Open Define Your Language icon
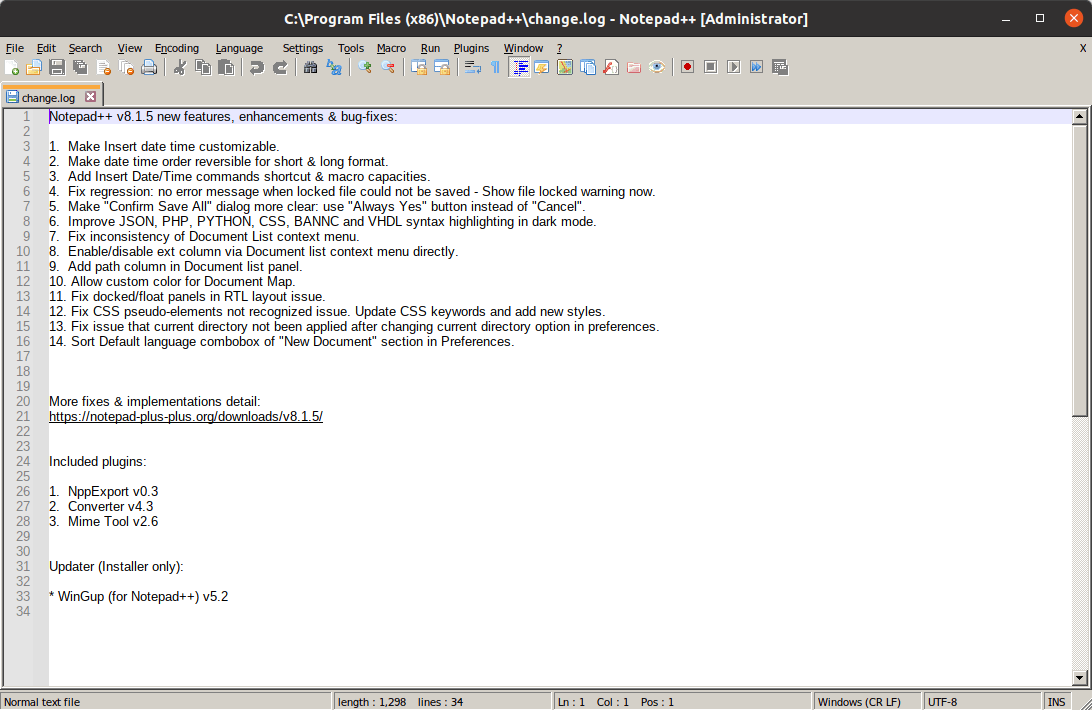The height and width of the screenshot is (710, 1092). point(542,68)
